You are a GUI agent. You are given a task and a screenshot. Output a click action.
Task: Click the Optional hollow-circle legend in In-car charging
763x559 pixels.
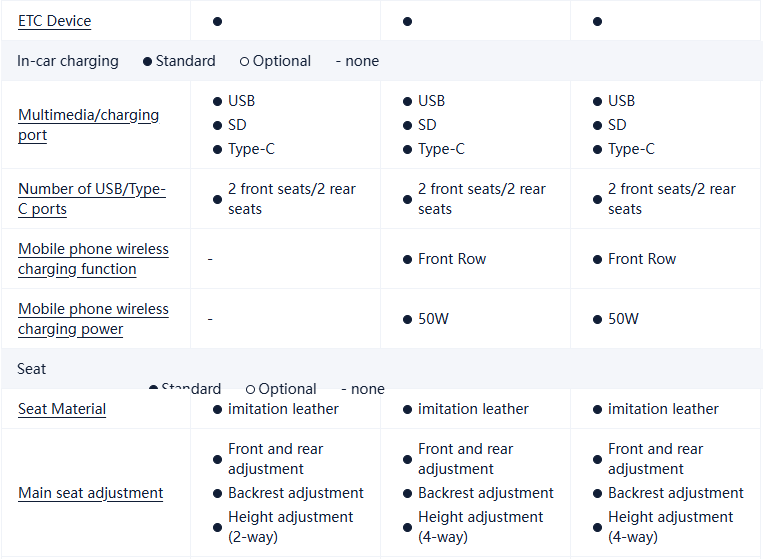point(275,61)
